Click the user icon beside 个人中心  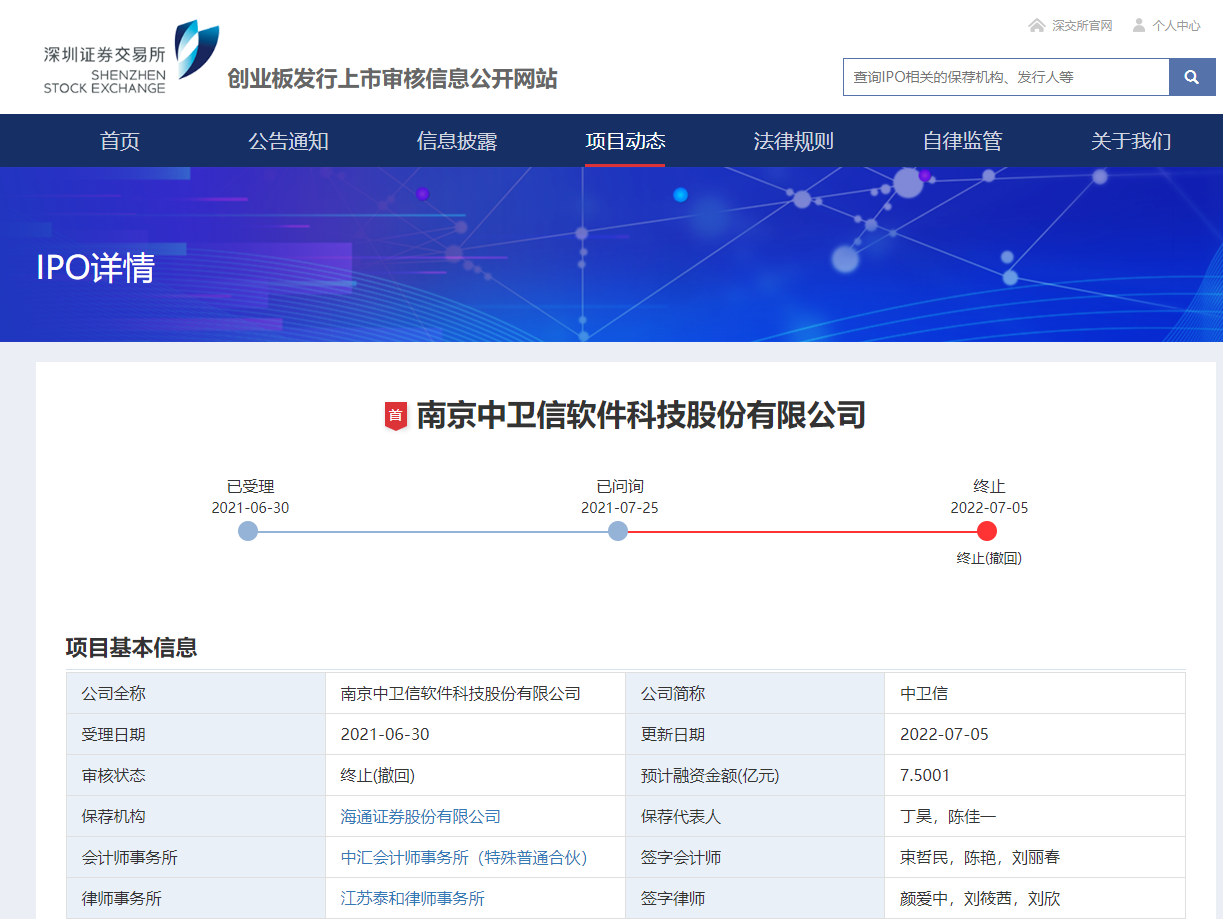pyautogui.click(x=1139, y=25)
